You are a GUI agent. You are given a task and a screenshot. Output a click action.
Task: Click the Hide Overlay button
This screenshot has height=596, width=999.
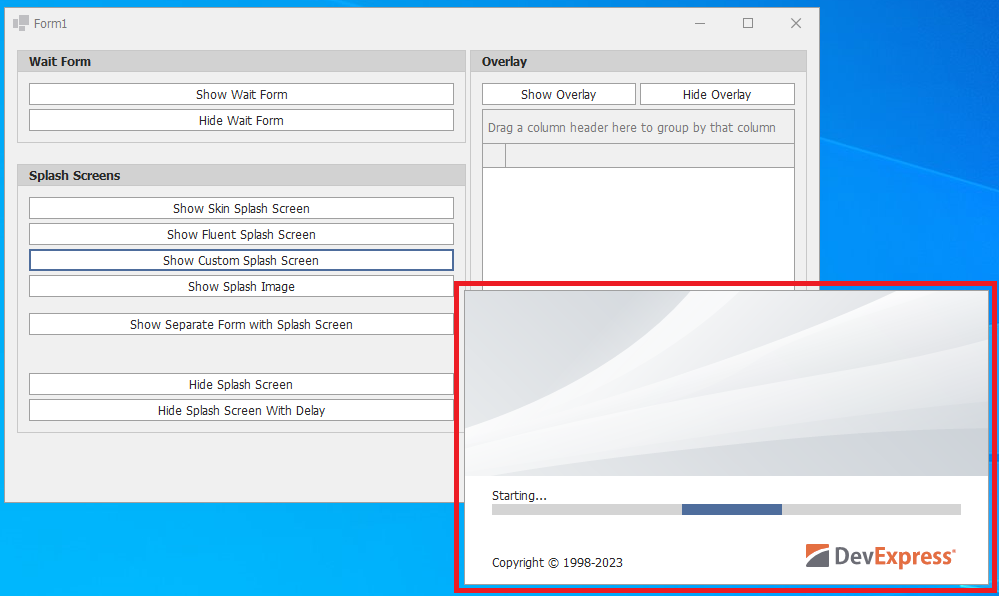[x=717, y=94]
